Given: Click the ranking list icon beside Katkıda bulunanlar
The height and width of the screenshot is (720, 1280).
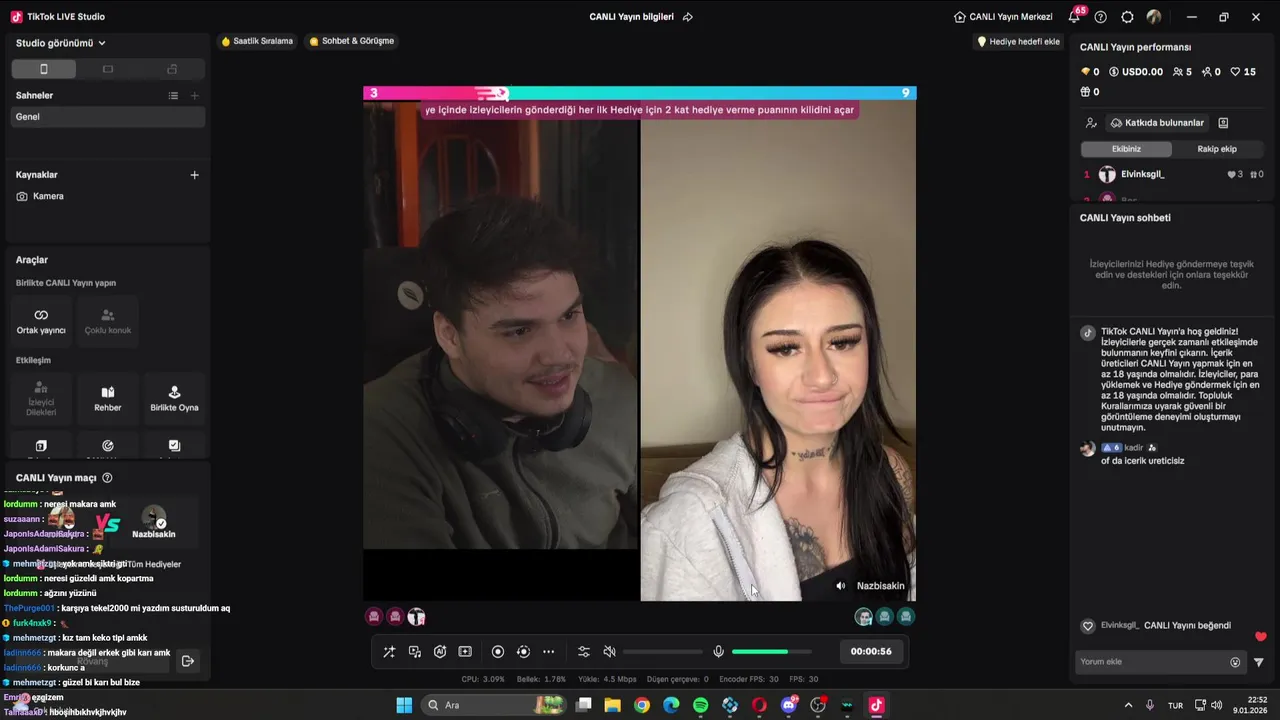Looking at the screenshot, I should coord(1223,123).
